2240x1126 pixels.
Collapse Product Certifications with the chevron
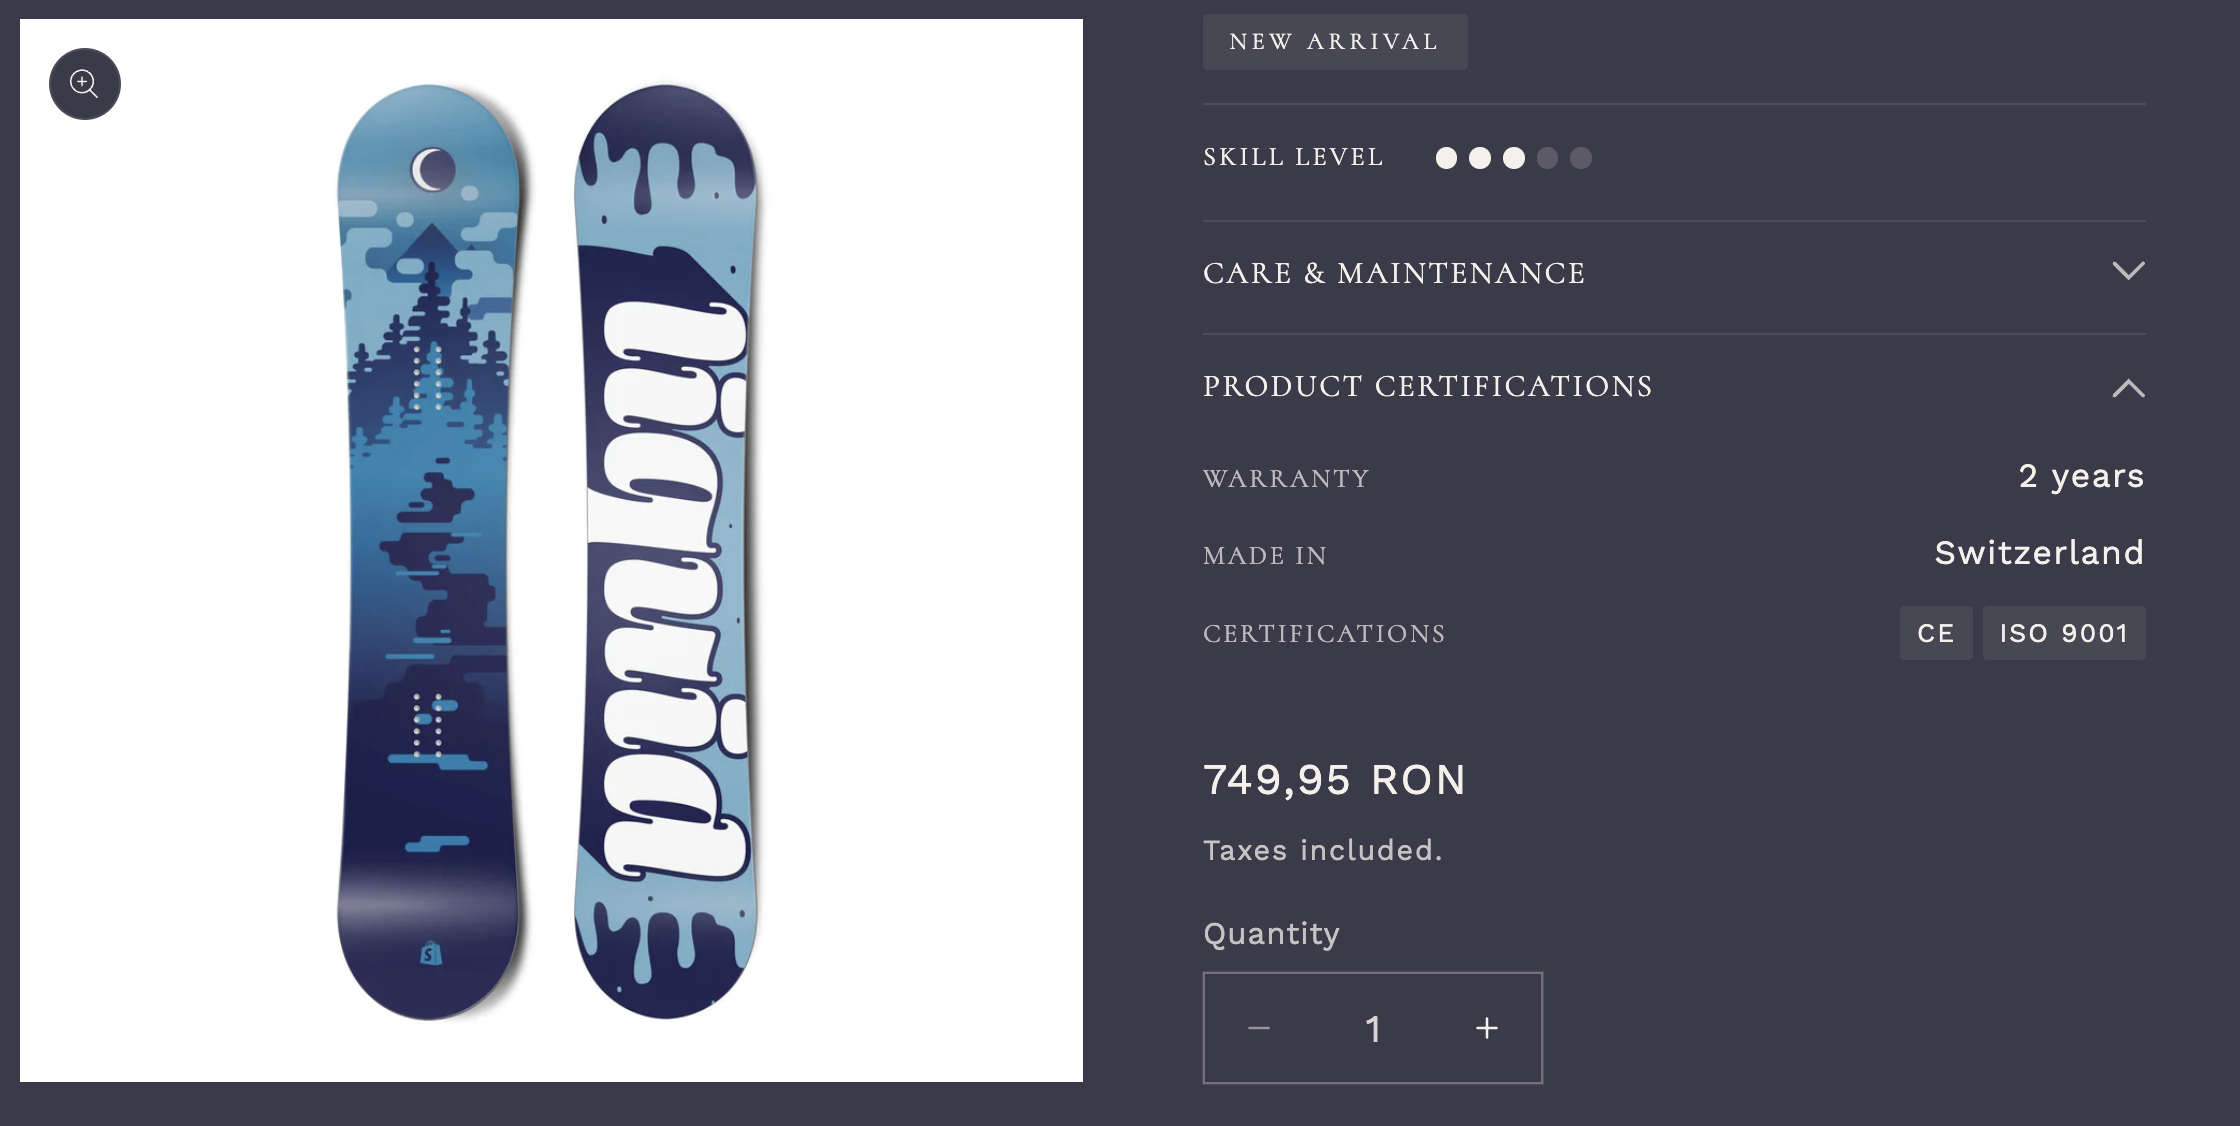[2128, 388]
